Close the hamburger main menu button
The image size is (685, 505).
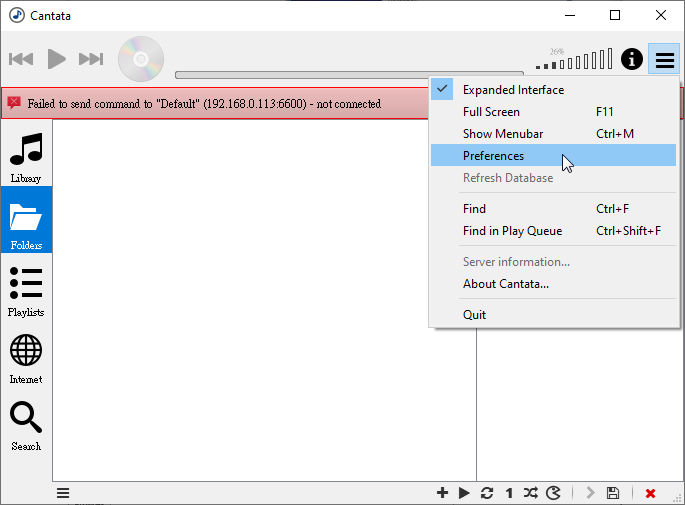tap(664, 59)
